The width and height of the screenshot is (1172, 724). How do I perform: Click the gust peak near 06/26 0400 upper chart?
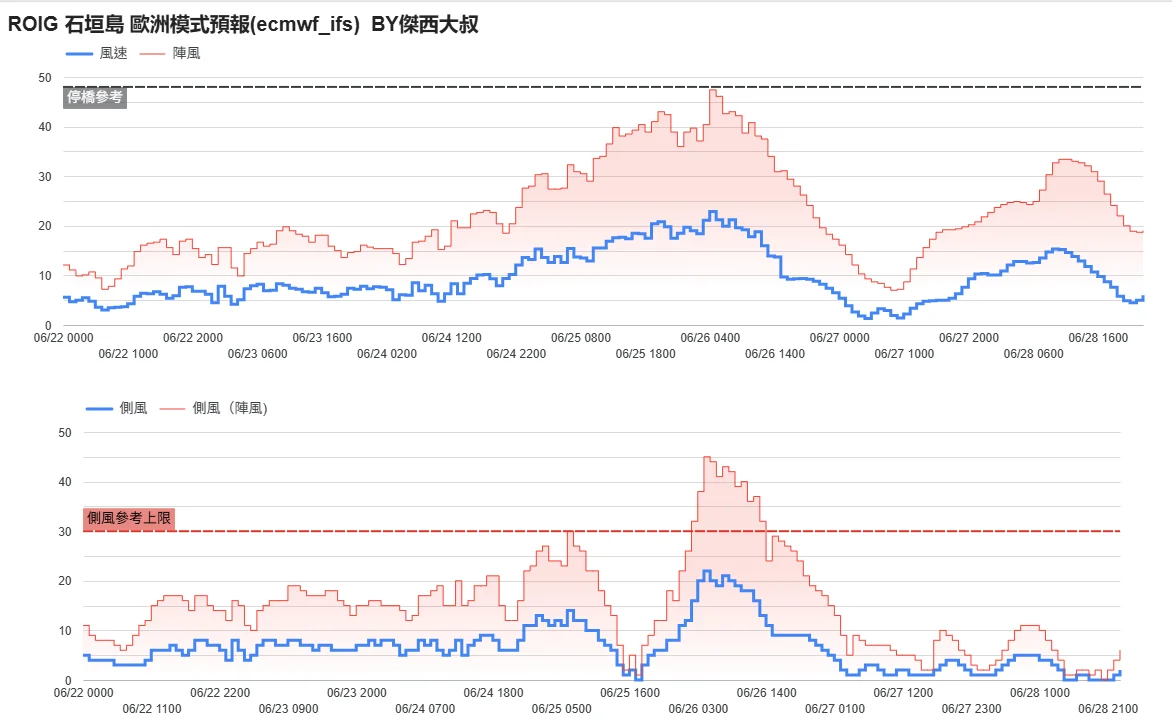[713, 90]
